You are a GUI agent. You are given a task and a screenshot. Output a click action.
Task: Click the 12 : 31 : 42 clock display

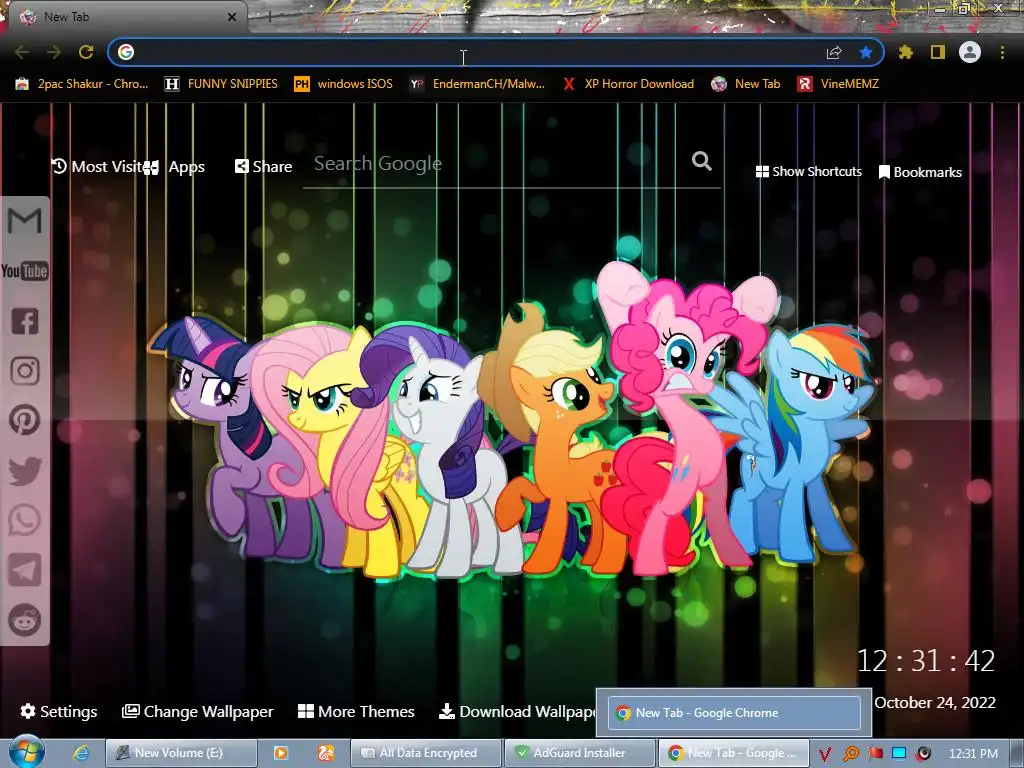point(925,661)
